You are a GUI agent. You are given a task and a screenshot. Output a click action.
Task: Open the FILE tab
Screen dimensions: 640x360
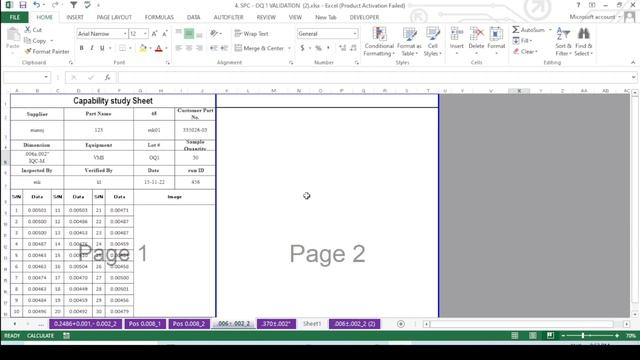pos(15,17)
